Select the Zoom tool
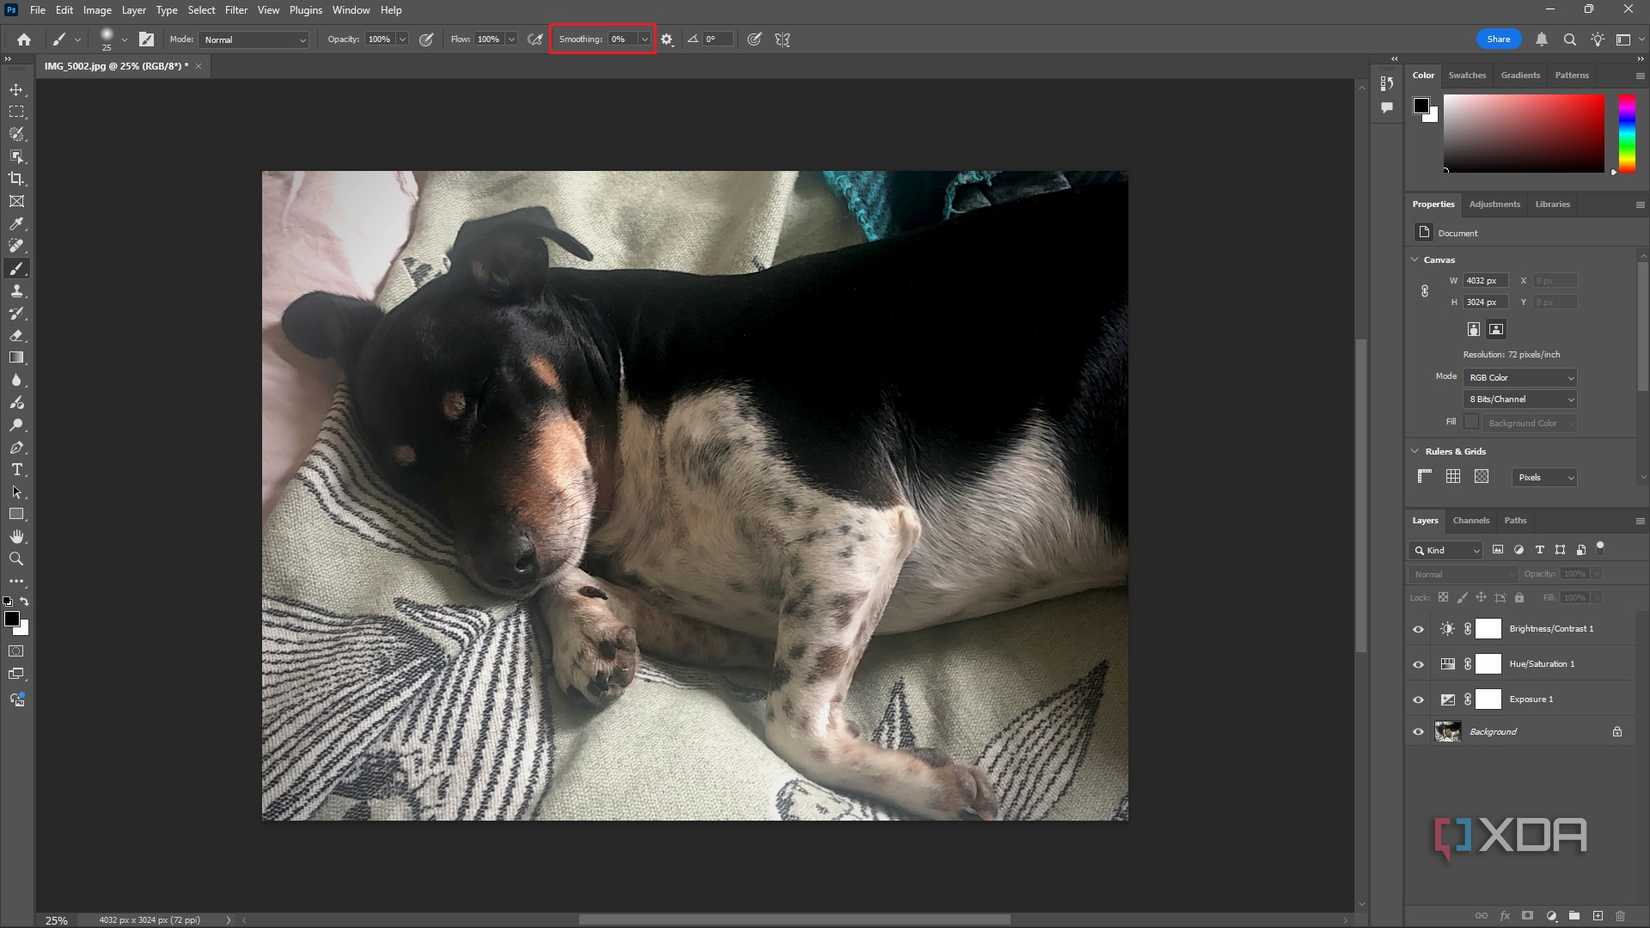The width and height of the screenshot is (1650, 928). tap(16, 558)
